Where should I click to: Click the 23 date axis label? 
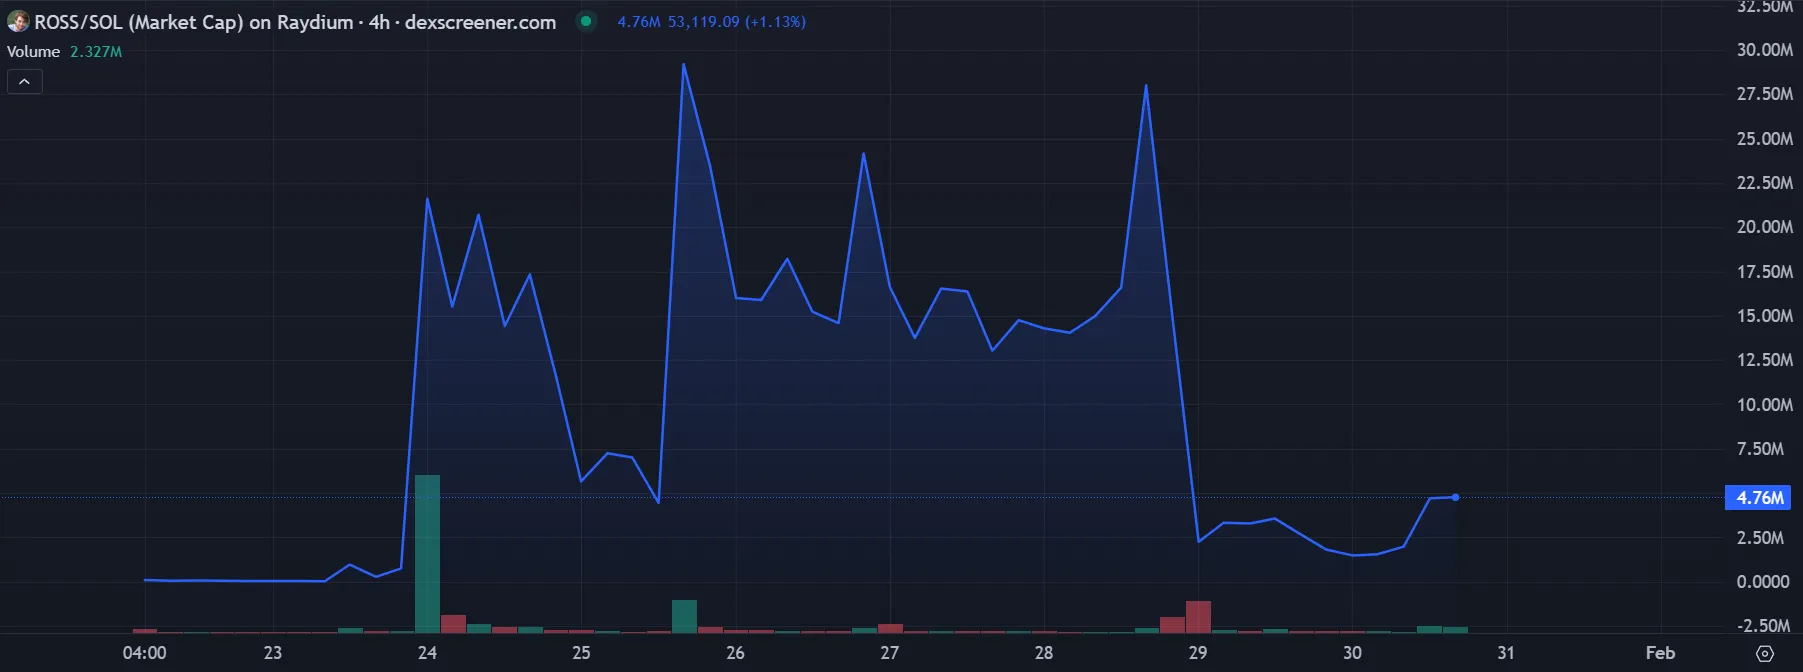click(273, 653)
